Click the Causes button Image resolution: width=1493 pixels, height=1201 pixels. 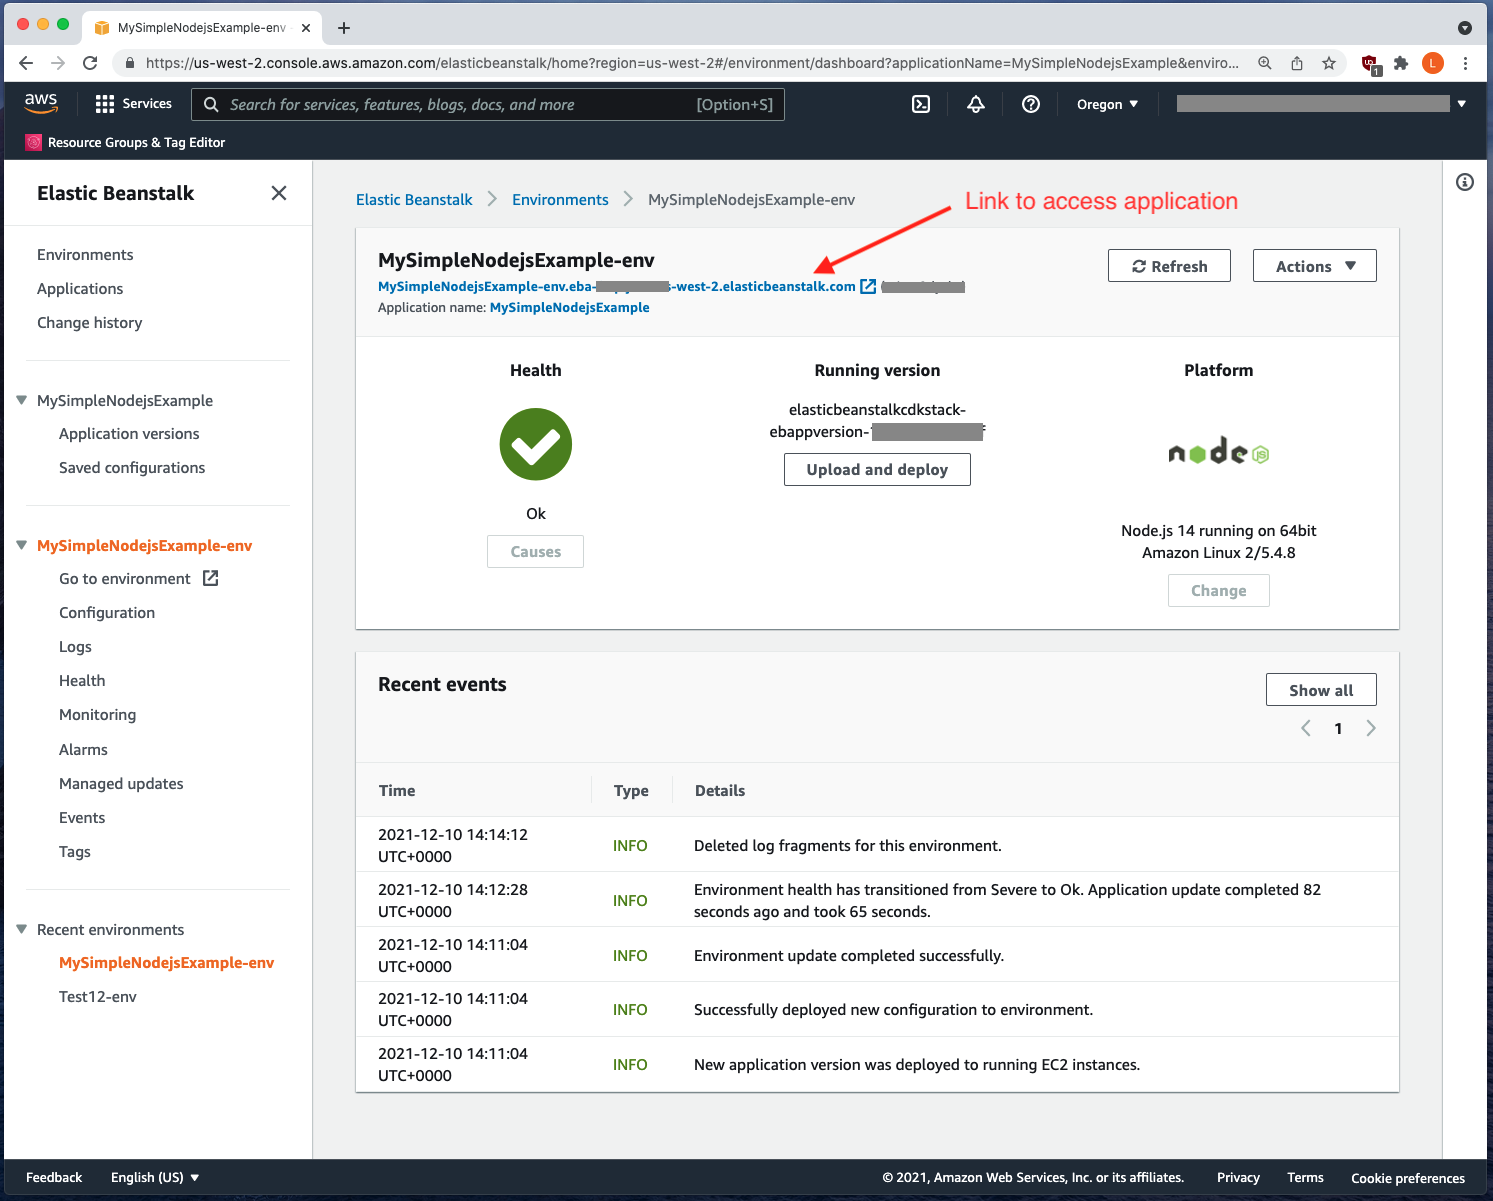536,552
